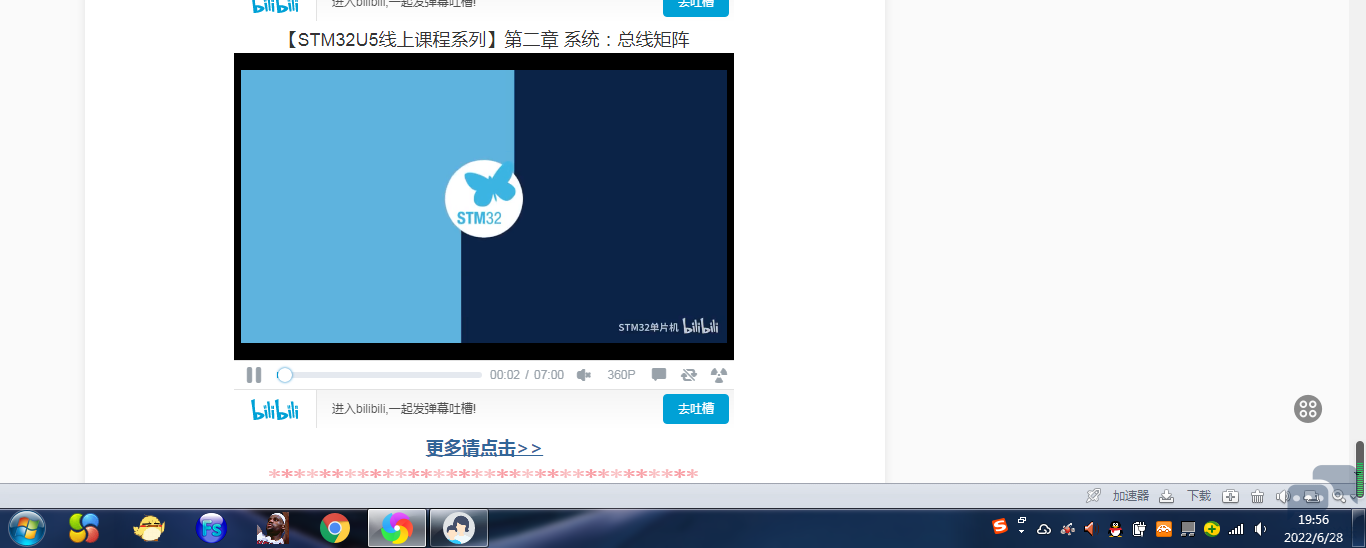Open the download icon in browser status bar

coord(1167,496)
